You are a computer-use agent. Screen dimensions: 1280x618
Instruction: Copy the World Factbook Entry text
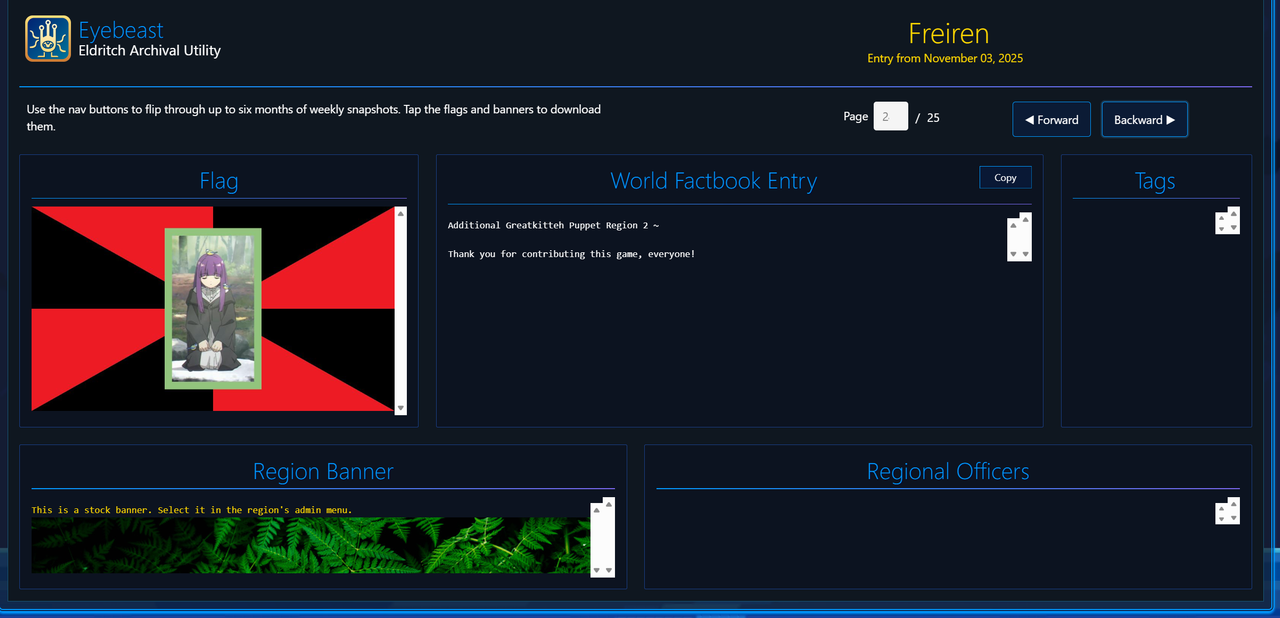coord(1005,177)
